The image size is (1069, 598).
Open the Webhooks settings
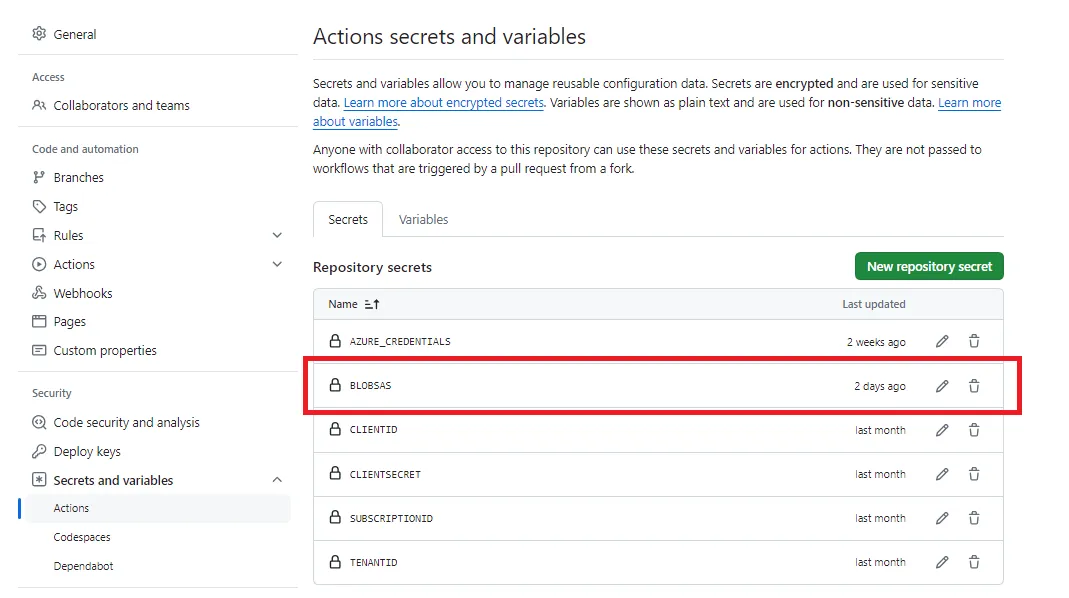[82, 293]
